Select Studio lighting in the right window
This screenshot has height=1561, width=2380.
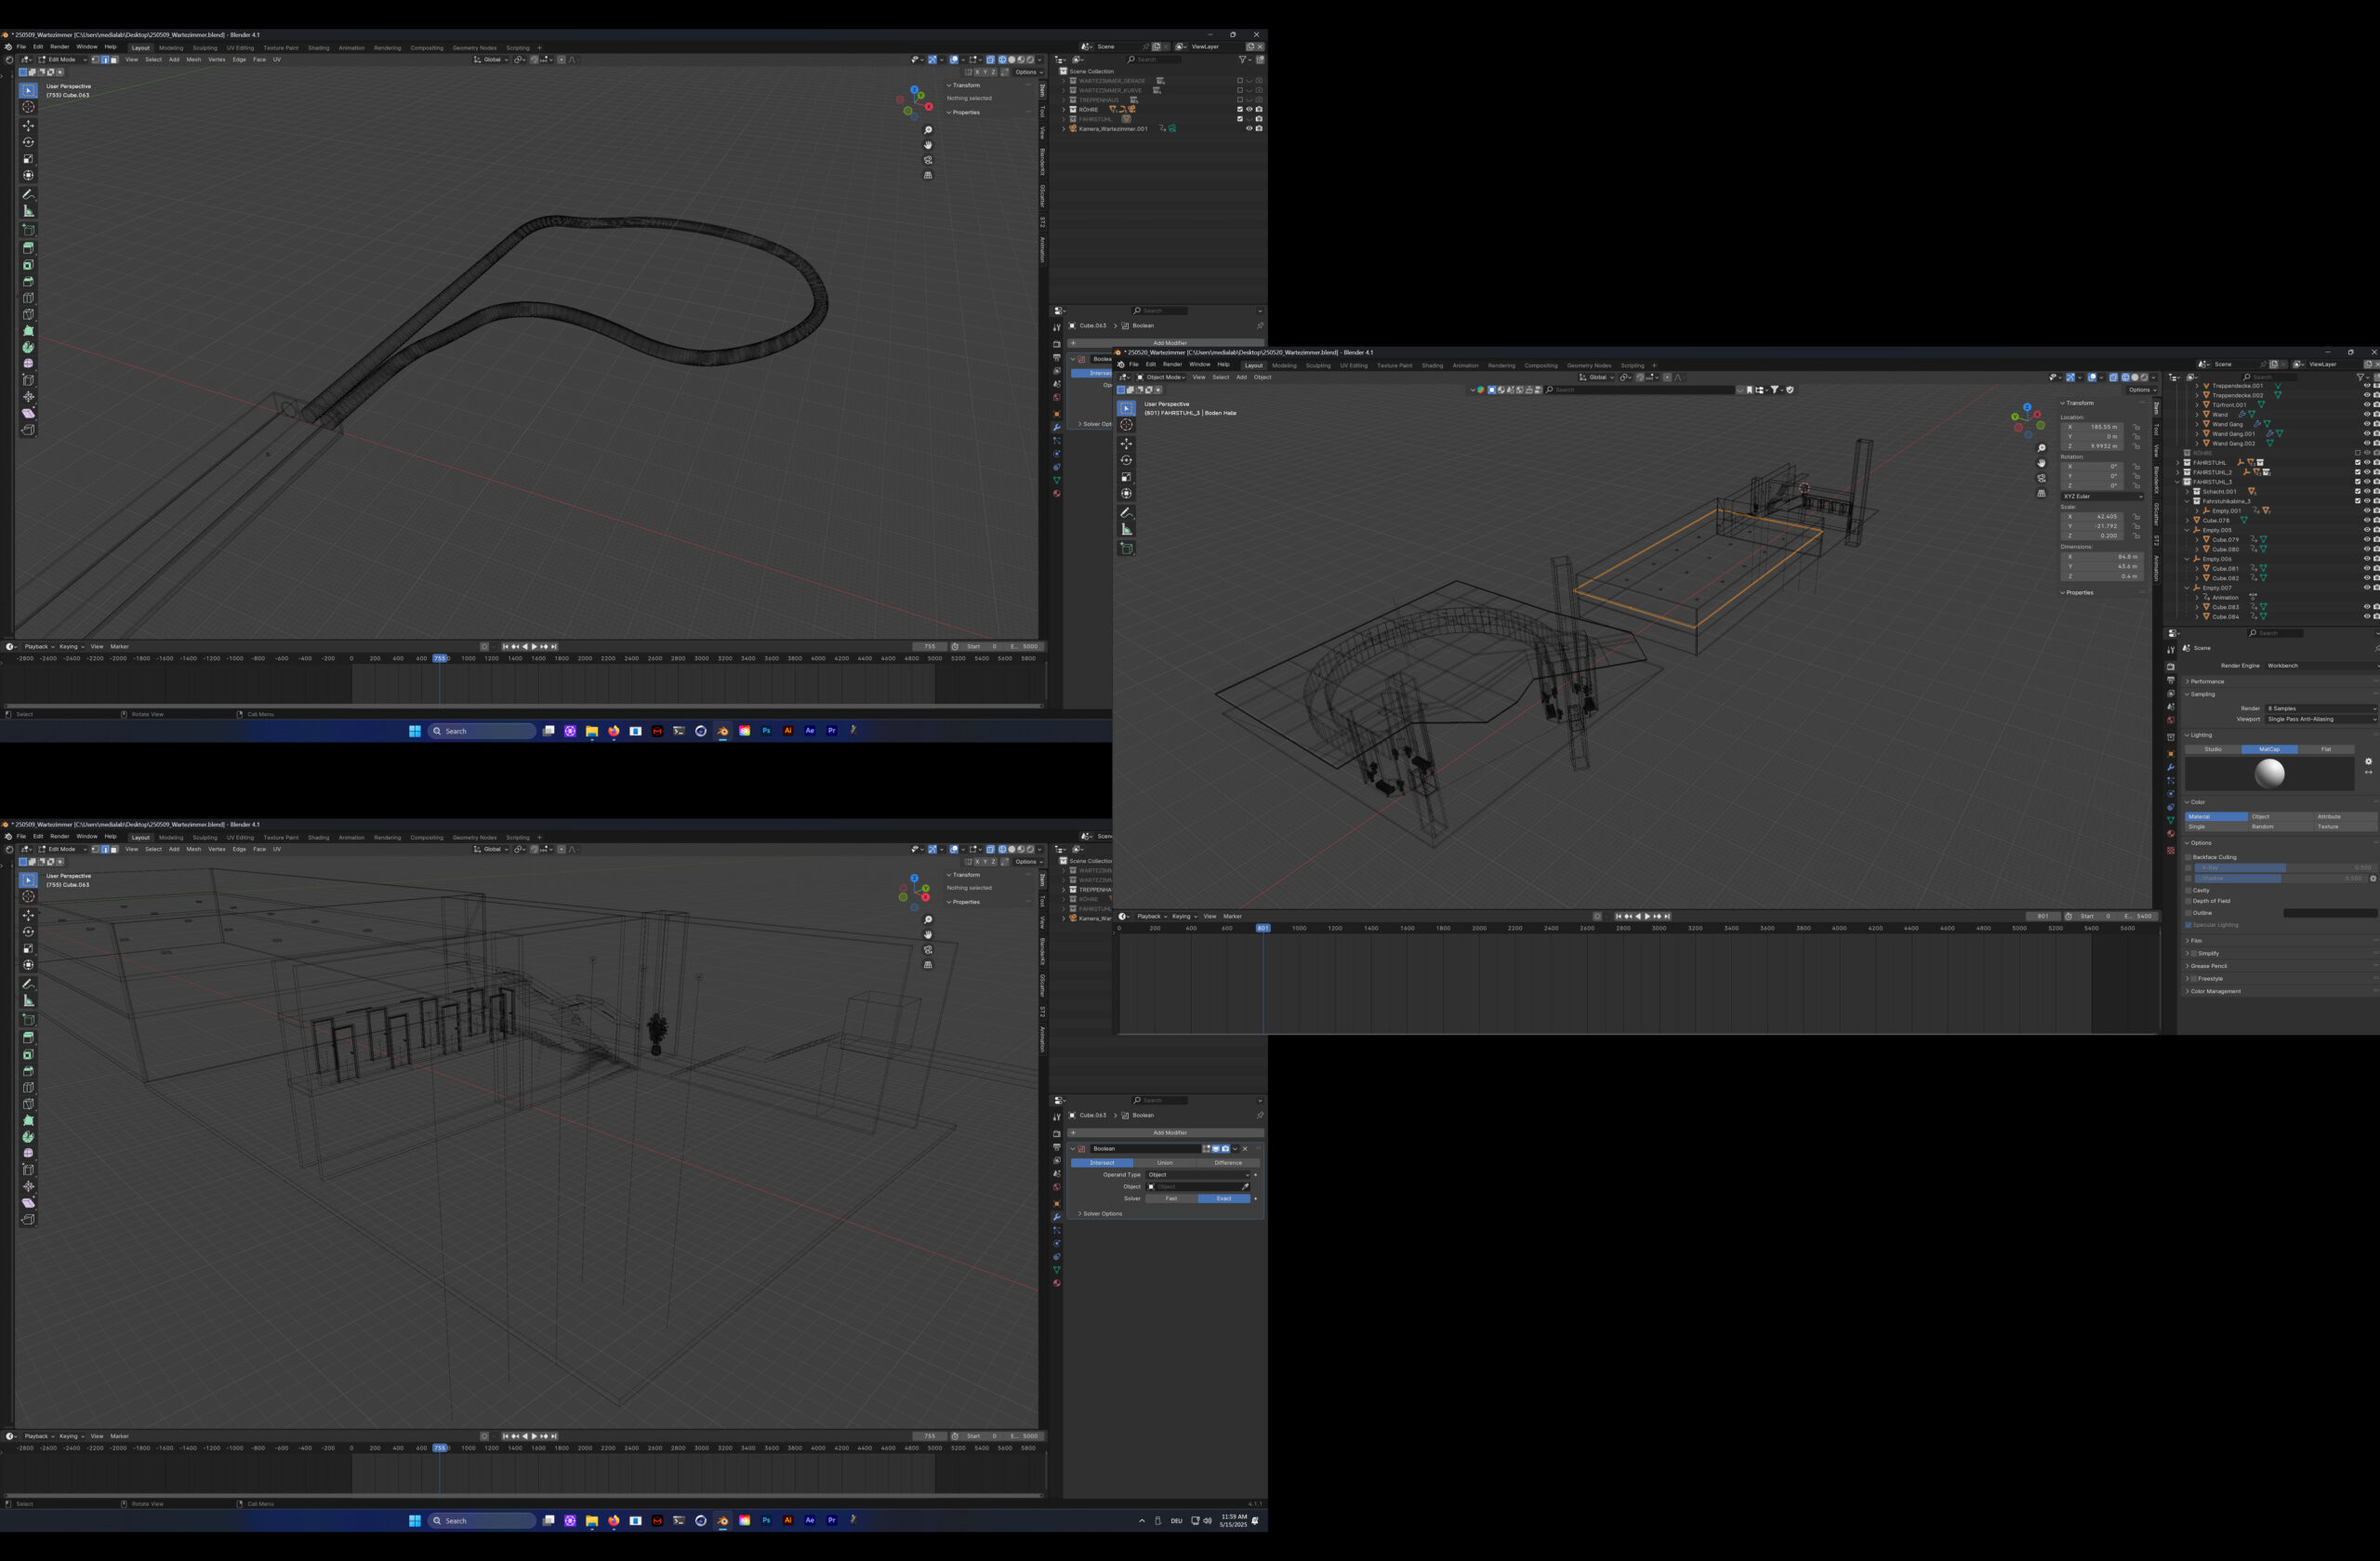pos(2213,750)
